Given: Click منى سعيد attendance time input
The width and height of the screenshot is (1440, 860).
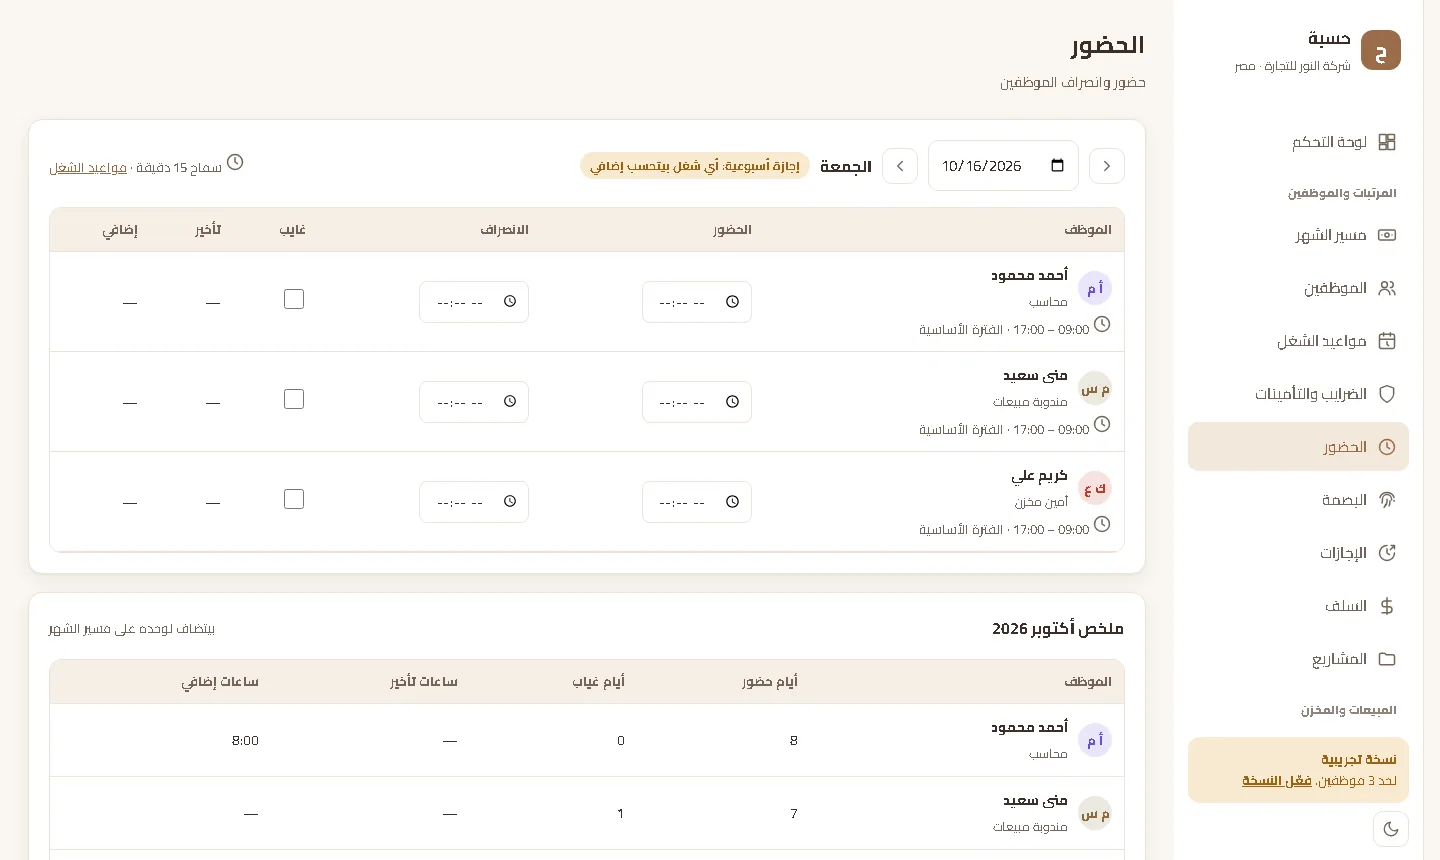Looking at the screenshot, I should (697, 402).
